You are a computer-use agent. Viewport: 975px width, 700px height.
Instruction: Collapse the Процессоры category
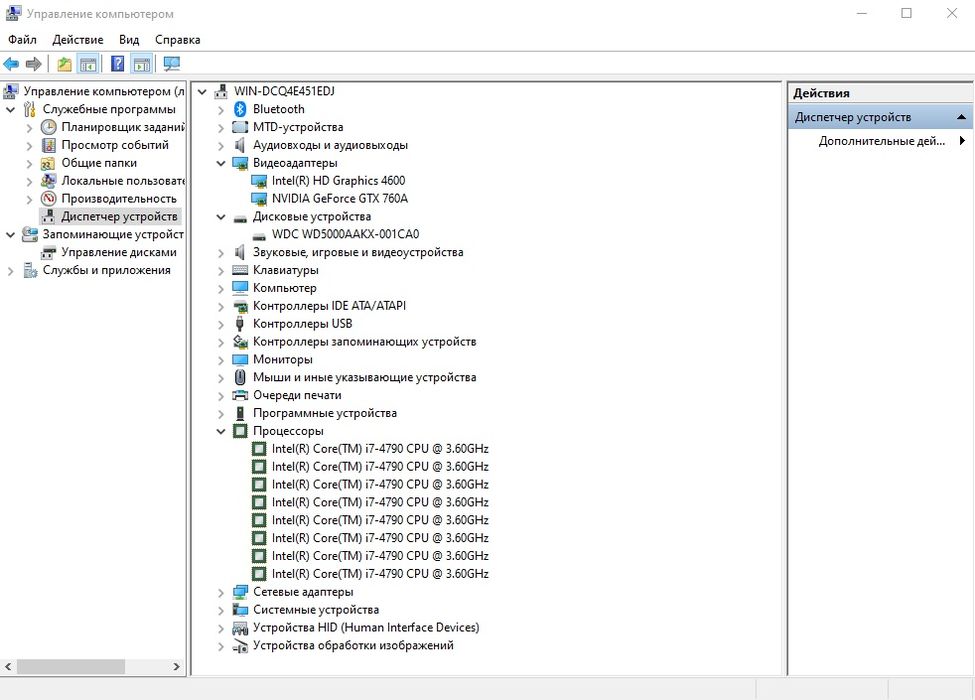(221, 431)
